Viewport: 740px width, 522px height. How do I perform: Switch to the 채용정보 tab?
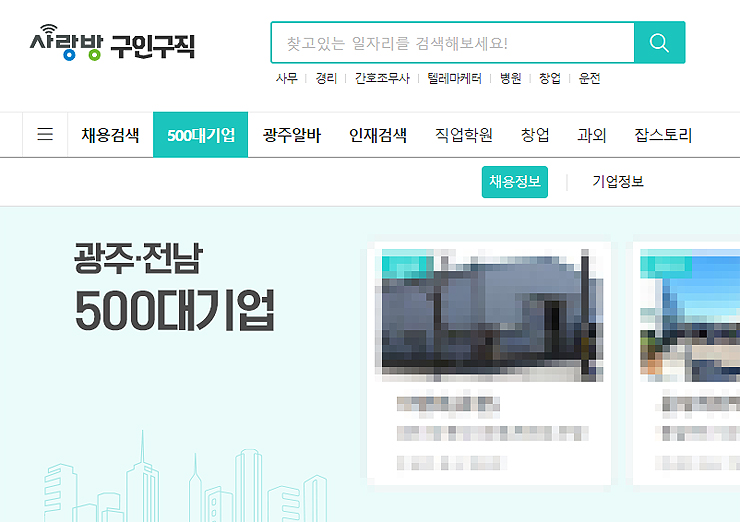pyautogui.click(x=515, y=182)
